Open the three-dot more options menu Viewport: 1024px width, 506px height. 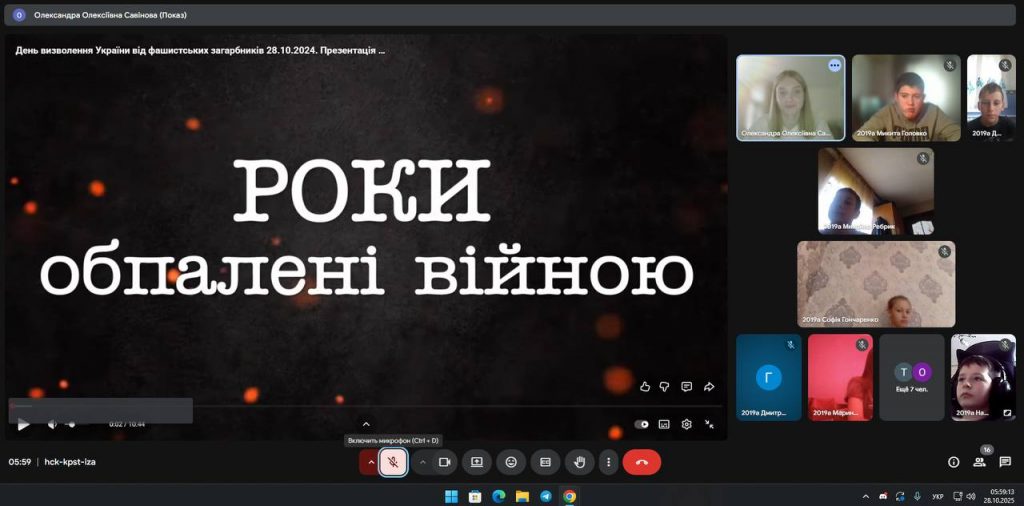tap(608, 462)
